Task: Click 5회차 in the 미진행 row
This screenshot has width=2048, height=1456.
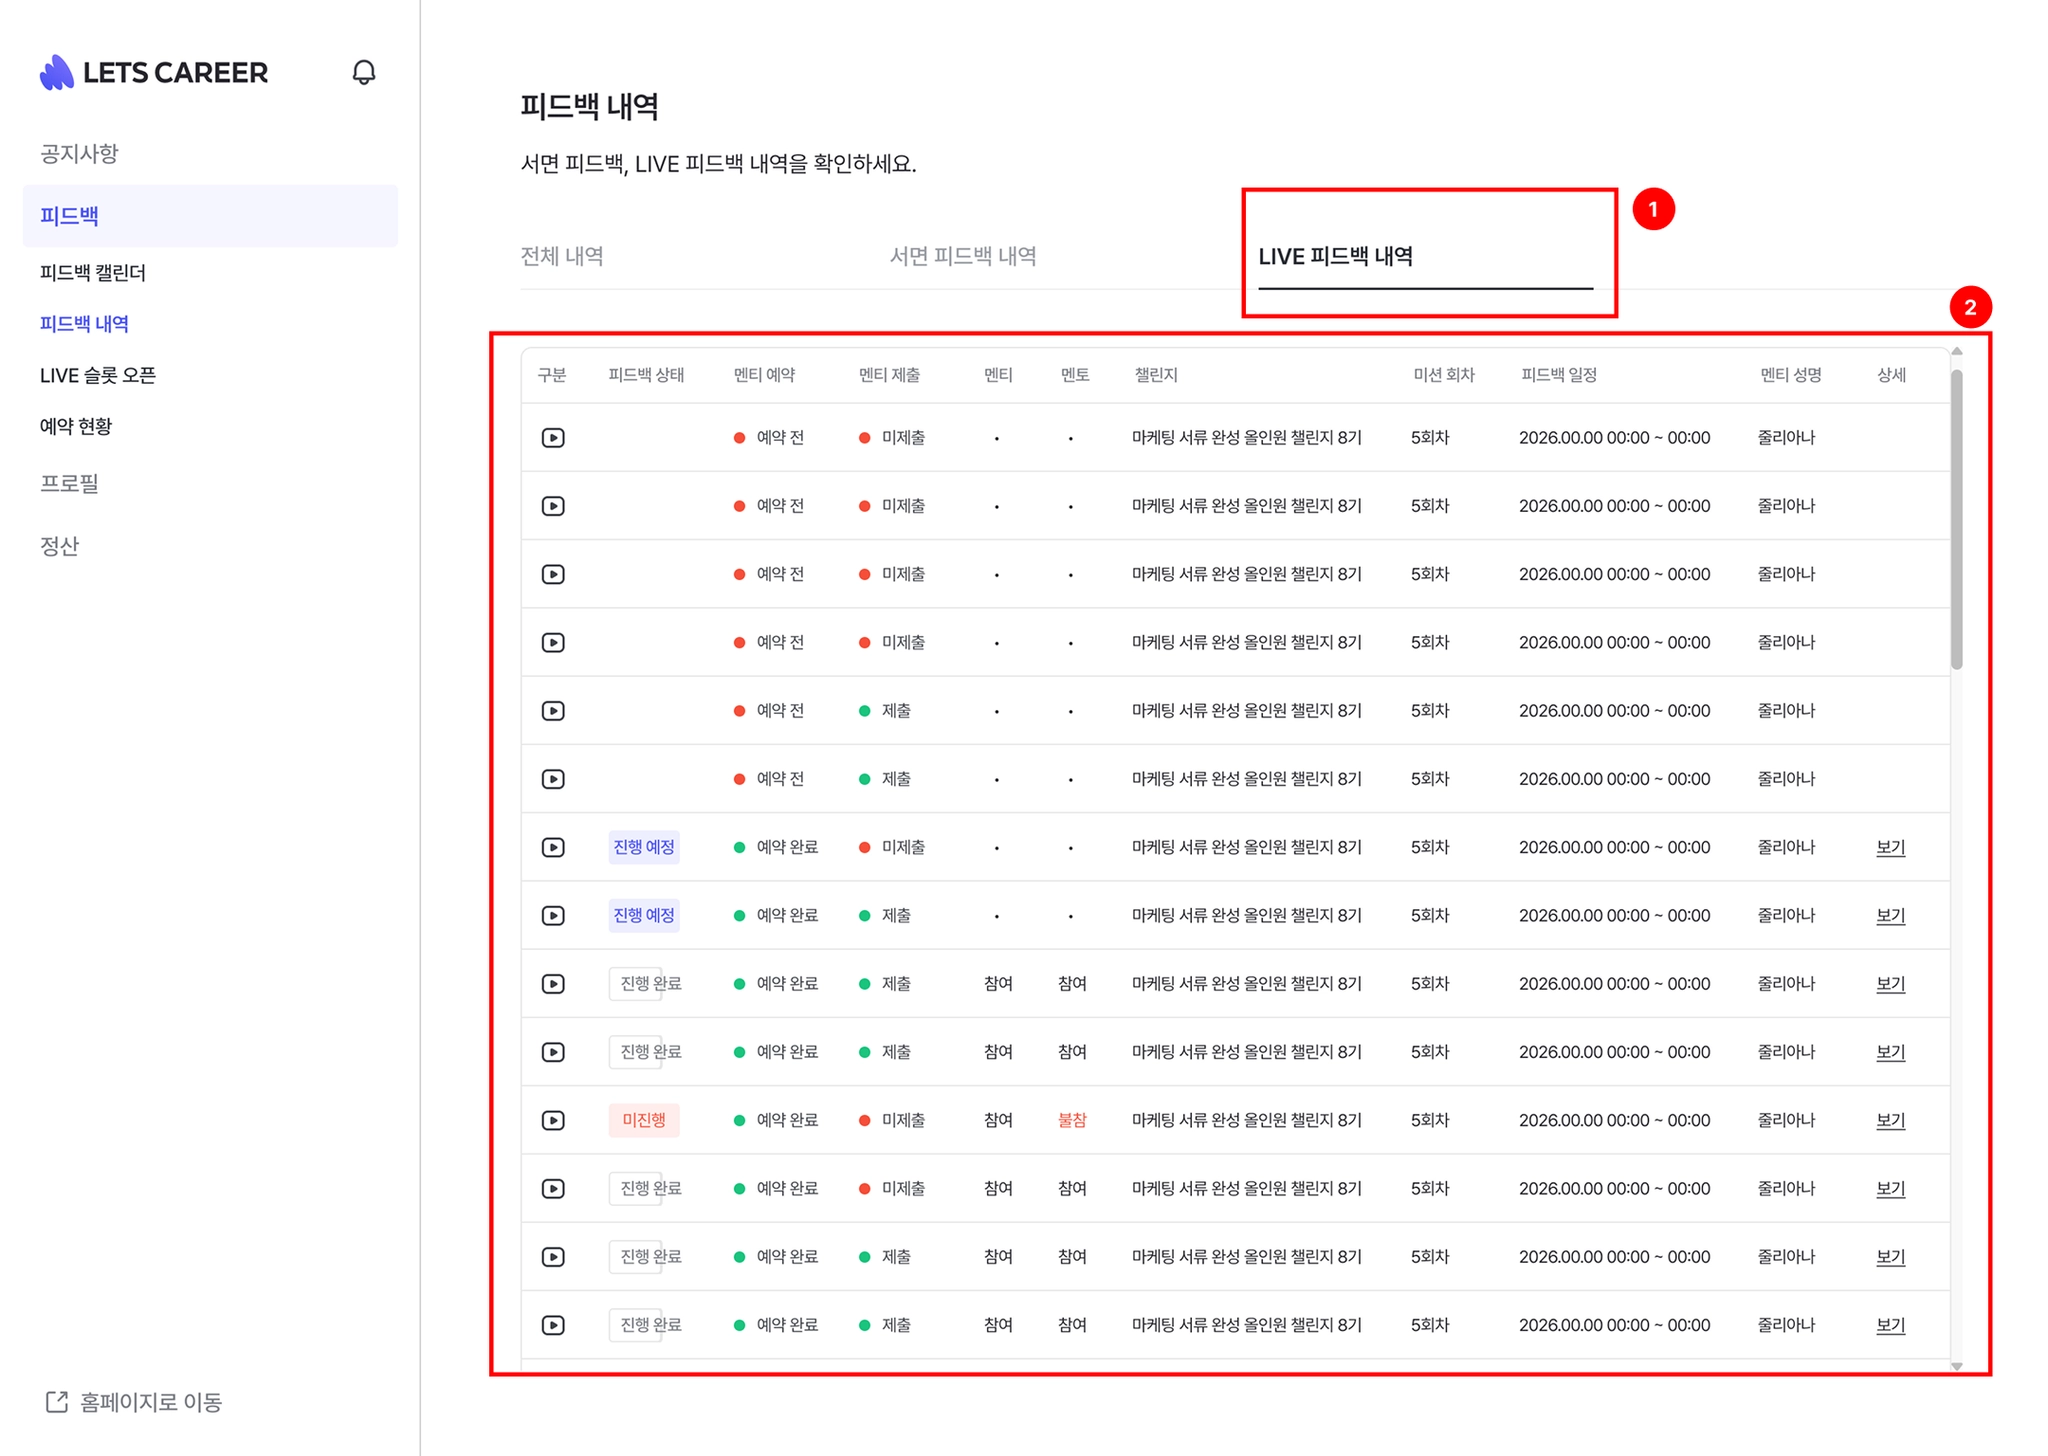Action: click(x=1430, y=1120)
